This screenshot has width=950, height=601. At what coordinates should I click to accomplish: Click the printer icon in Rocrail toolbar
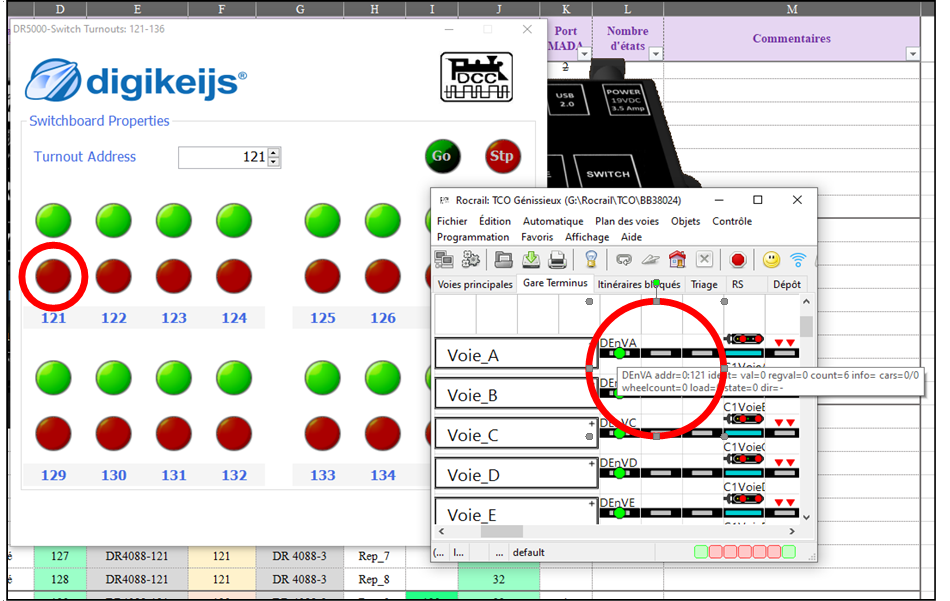click(x=557, y=260)
